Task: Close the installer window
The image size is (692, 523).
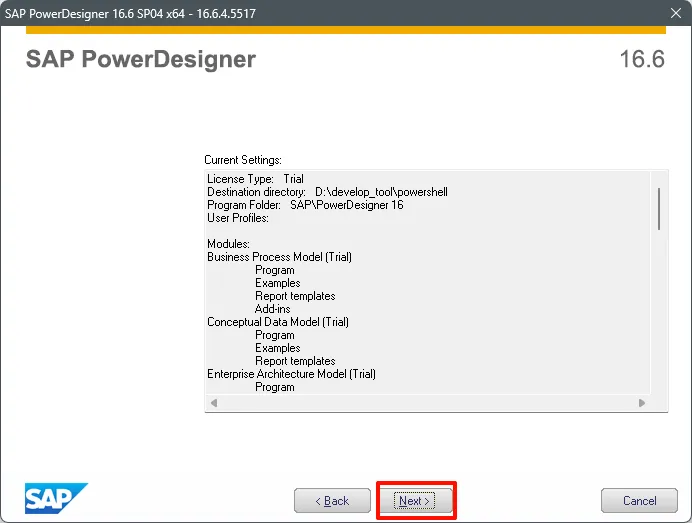Action: click(x=676, y=13)
